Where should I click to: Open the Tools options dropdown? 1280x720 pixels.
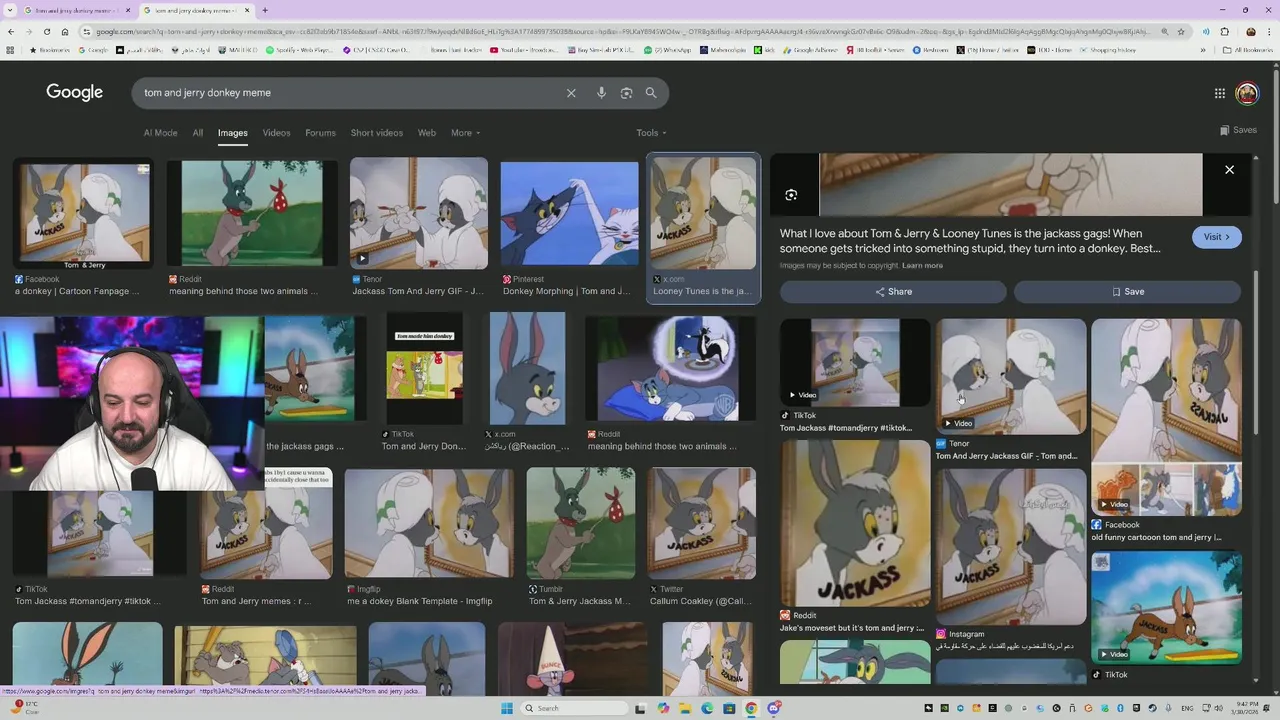(x=651, y=133)
